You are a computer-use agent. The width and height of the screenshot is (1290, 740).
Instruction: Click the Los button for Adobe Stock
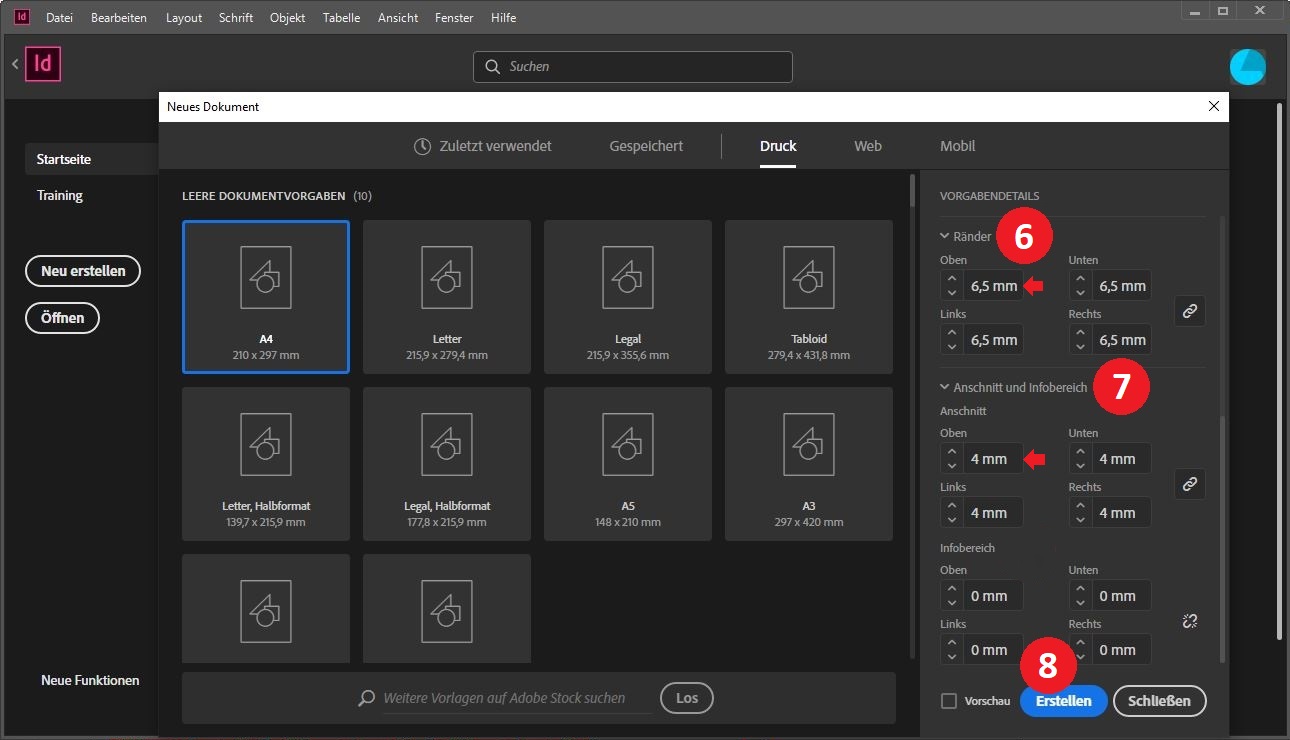687,698
